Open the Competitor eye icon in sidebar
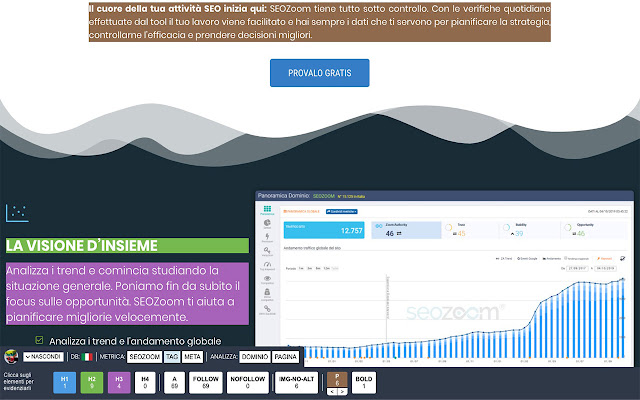 (267, 279)
